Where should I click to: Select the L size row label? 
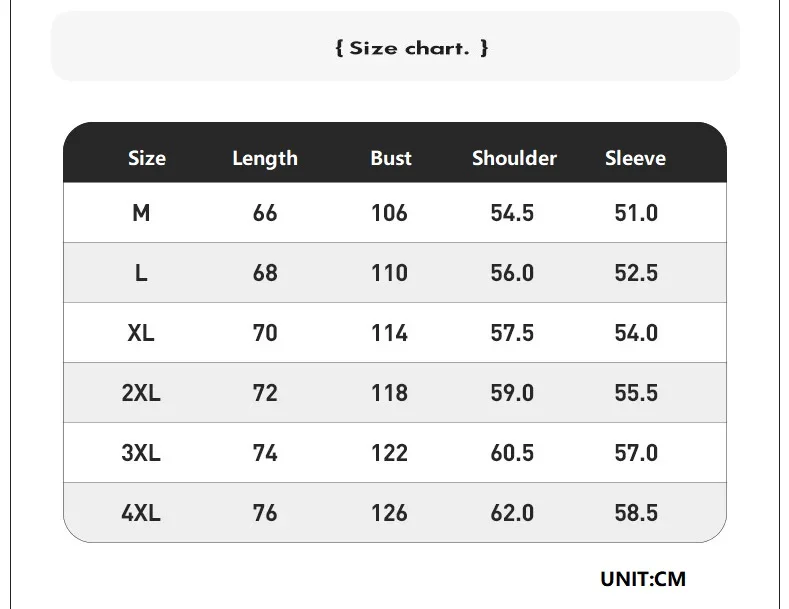pyautogui.click(x=141, y=273)
